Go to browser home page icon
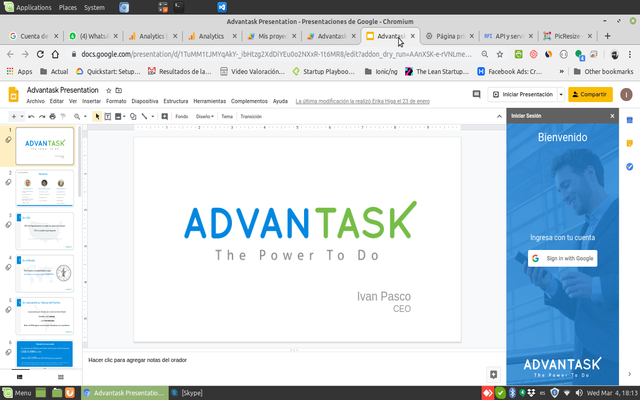This screenshot has width=640, height=400. [x=55, y=54]
